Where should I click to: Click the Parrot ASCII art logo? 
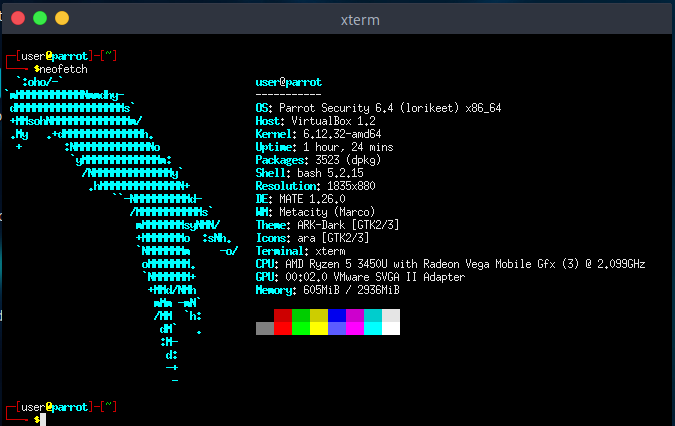tap(130, 200)
